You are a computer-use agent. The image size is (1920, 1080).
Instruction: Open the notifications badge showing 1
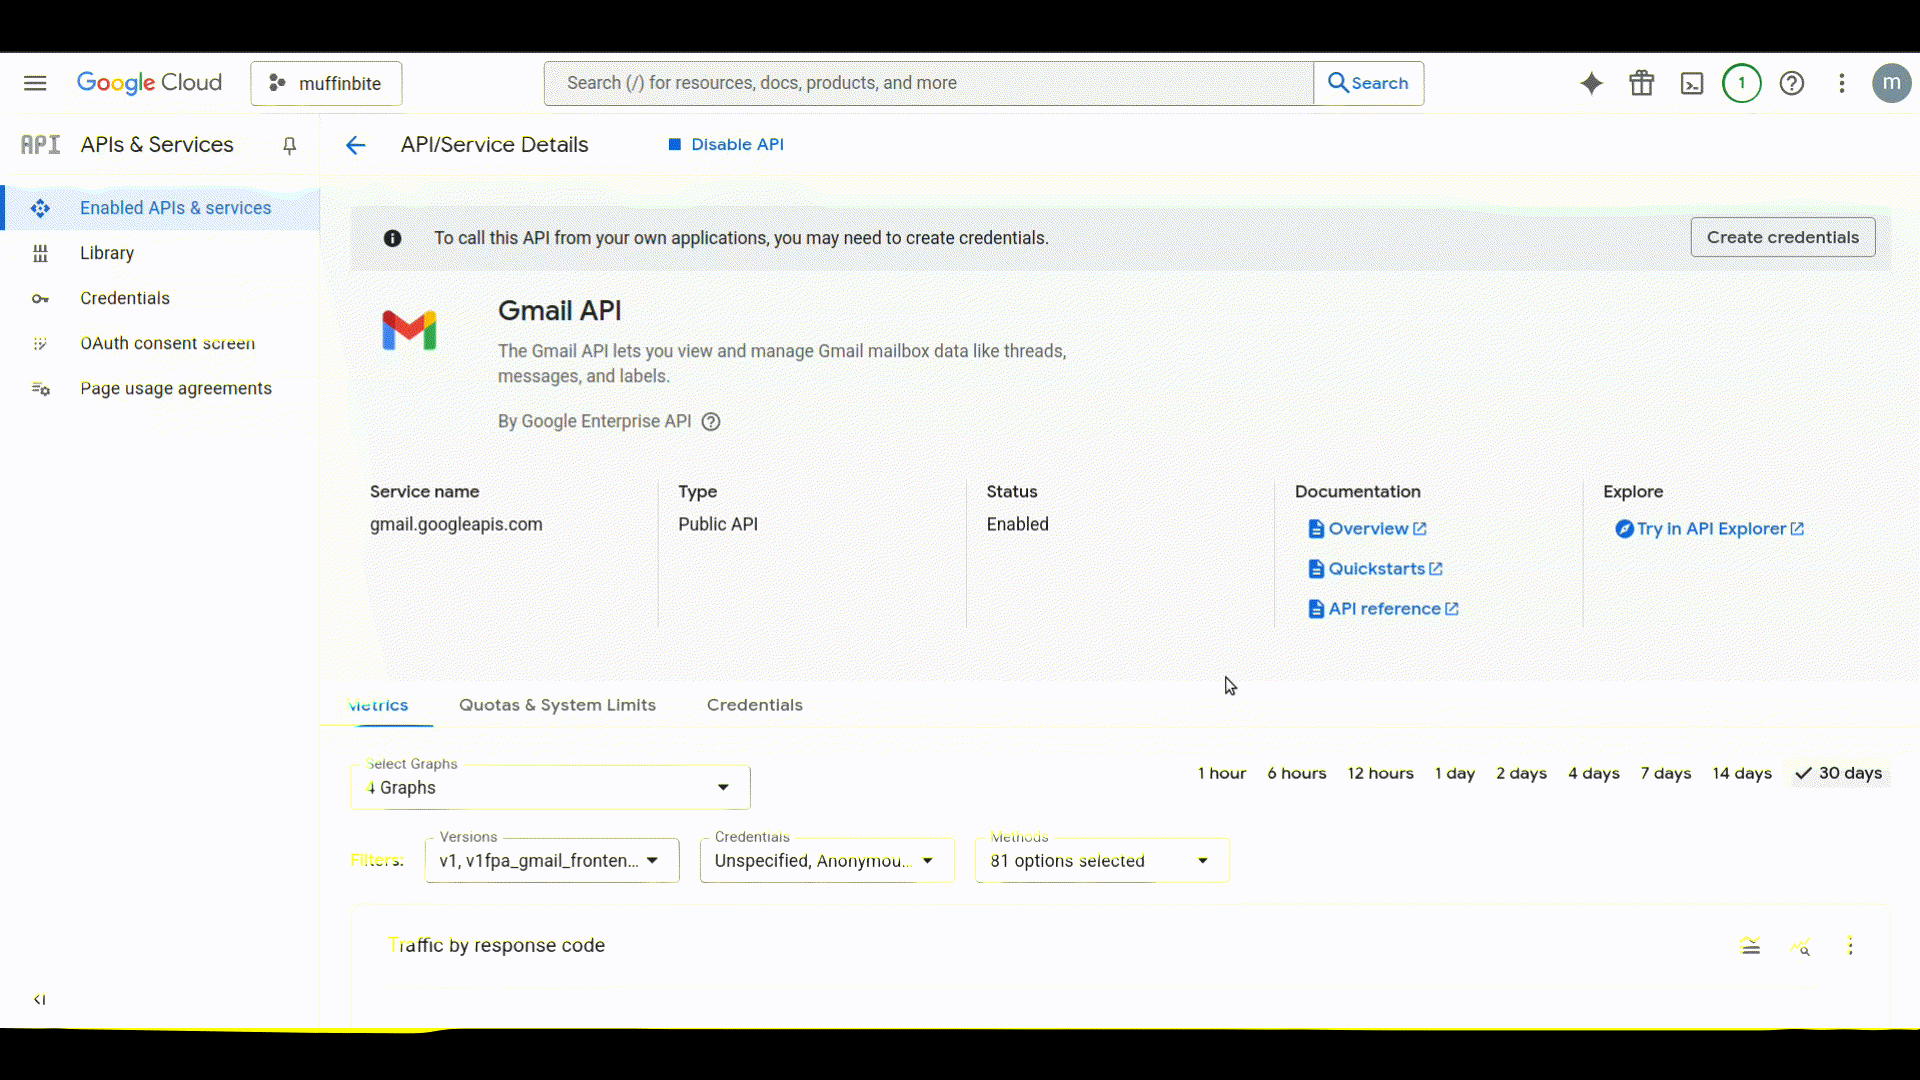pos(1741,83)
